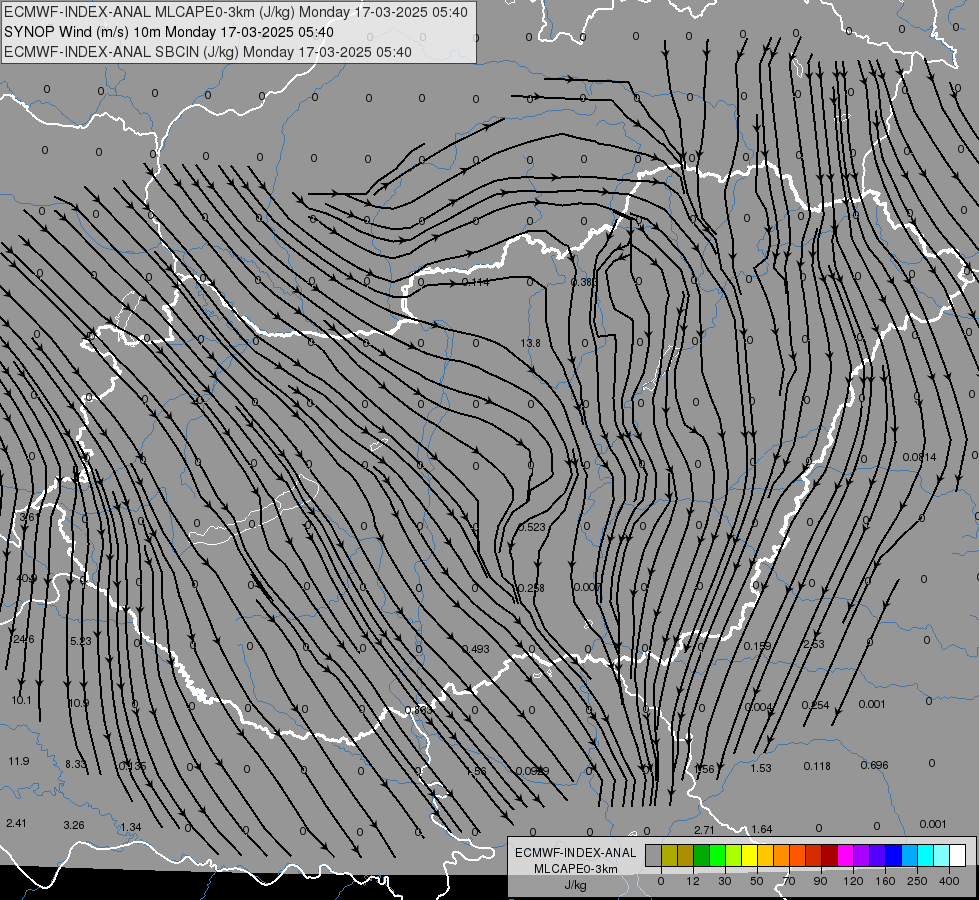Click the map value 0.696
979x900 pixels.
[x=874, y=765]
